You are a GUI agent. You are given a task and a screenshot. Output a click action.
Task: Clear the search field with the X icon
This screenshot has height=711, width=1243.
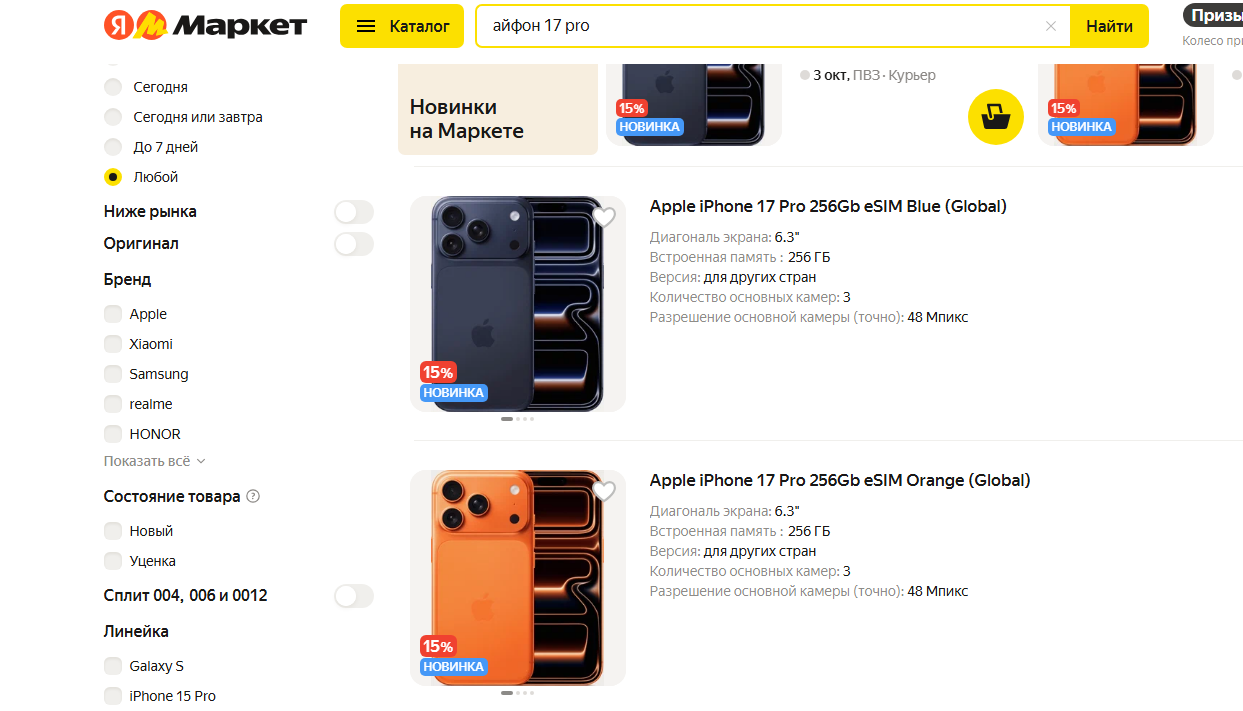pyautogui.click(x=1050, y=26)
